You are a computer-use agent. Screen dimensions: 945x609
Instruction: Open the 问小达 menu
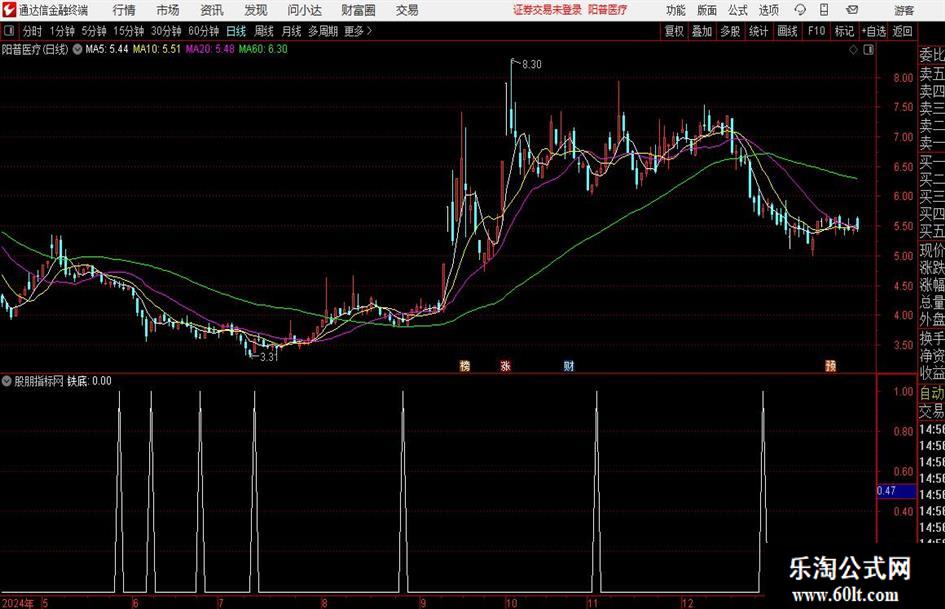[304, 10]
